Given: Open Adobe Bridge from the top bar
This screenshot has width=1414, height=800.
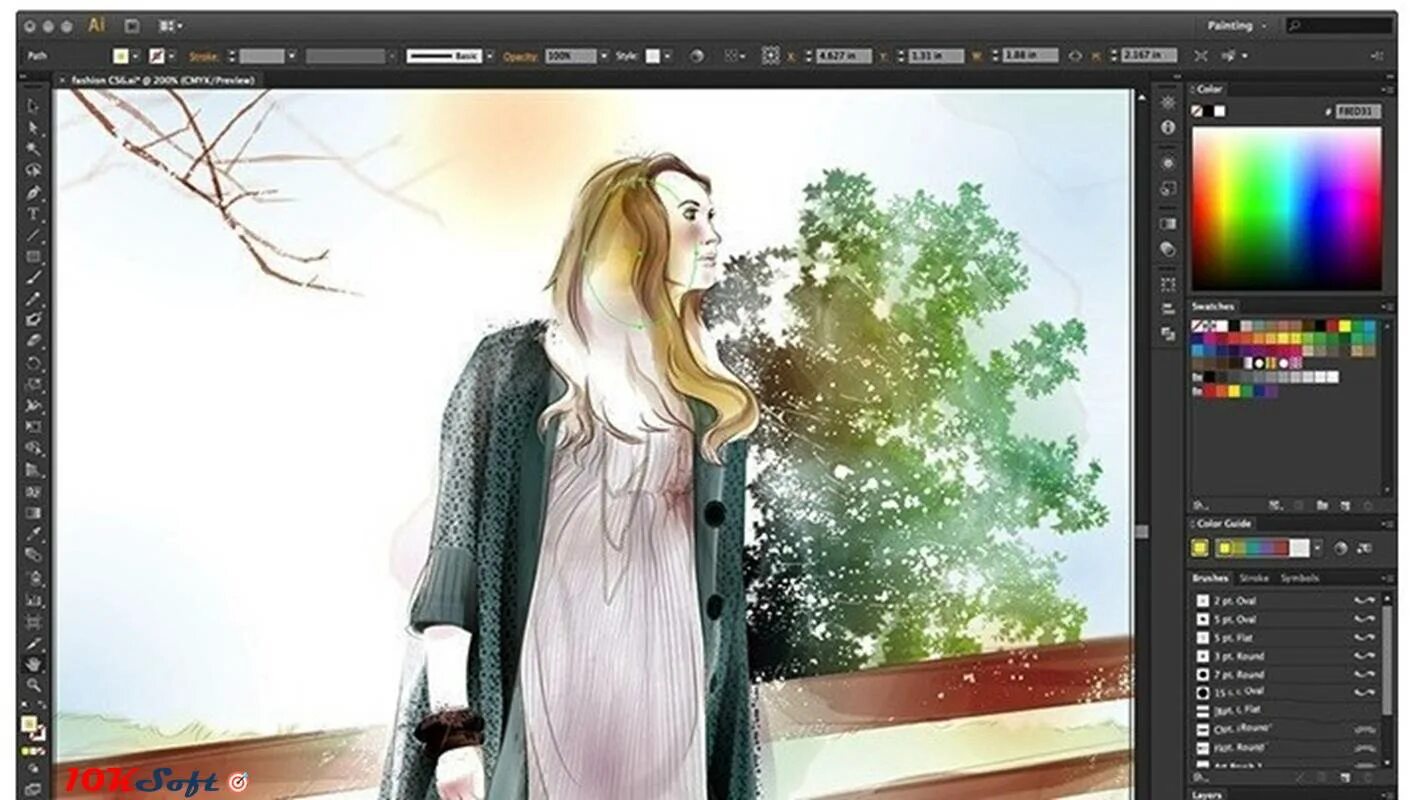Looking at the screenshot, I should 132,26.
